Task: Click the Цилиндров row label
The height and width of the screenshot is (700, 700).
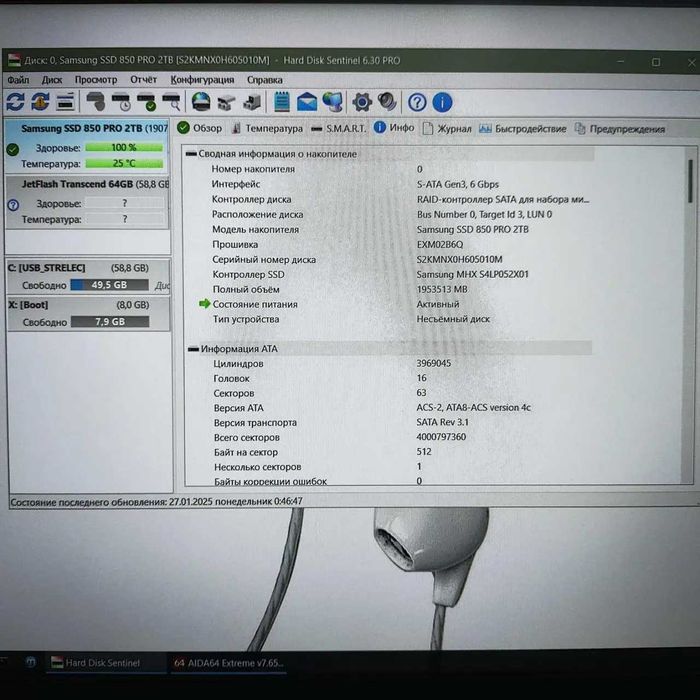Action: click(x=238, y=363)
